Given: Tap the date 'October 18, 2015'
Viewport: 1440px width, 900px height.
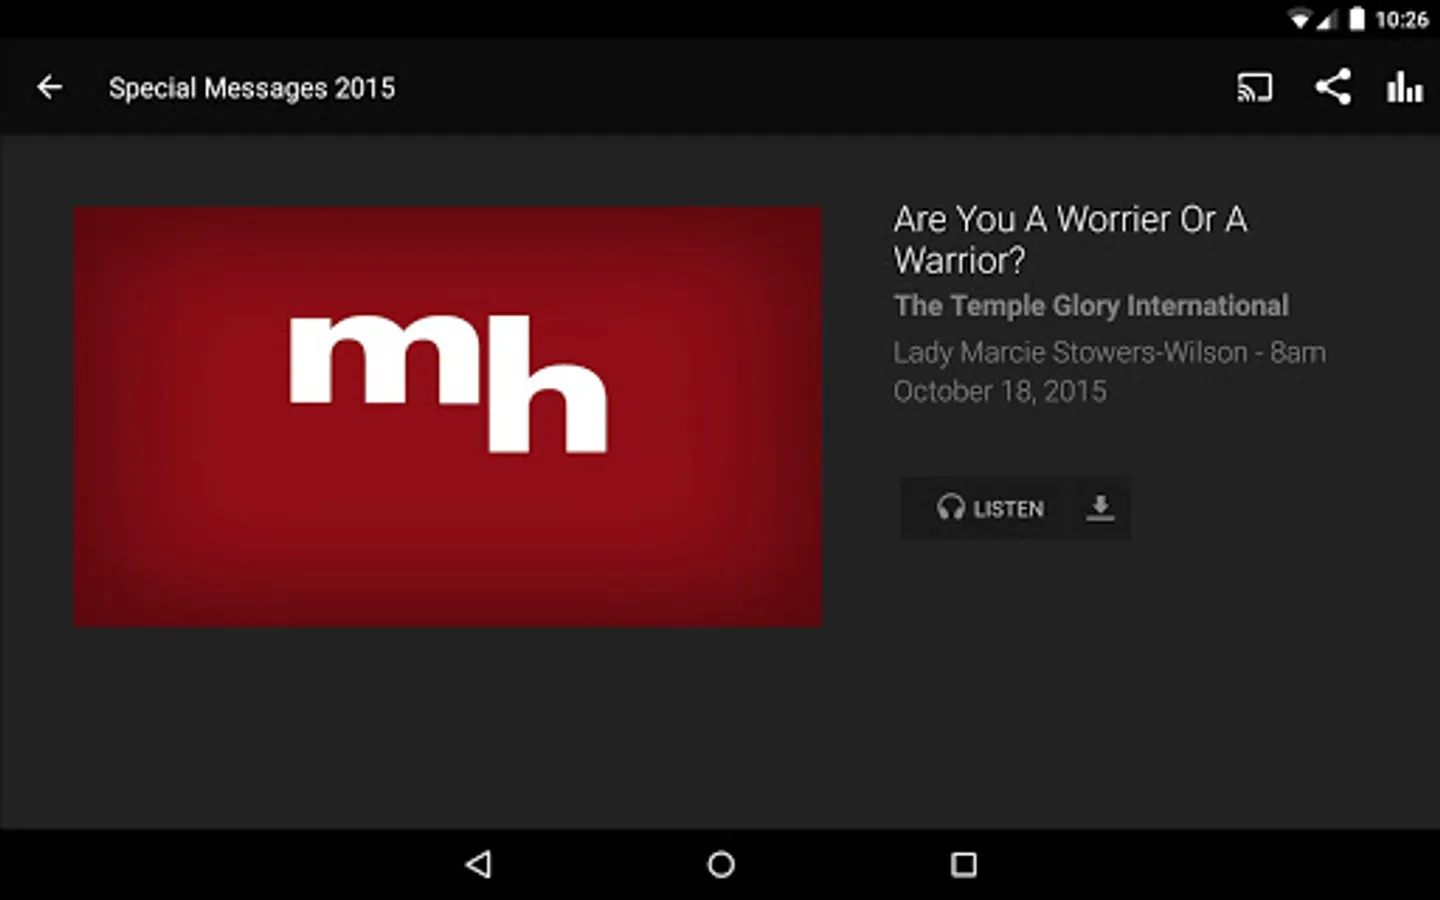Looking at the screenshot, I should [1000, 391].
